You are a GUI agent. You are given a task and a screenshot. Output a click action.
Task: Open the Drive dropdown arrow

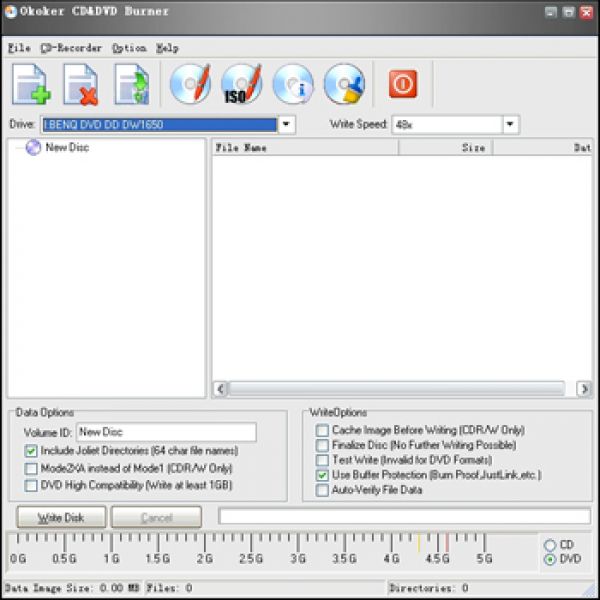click(286, 124)
